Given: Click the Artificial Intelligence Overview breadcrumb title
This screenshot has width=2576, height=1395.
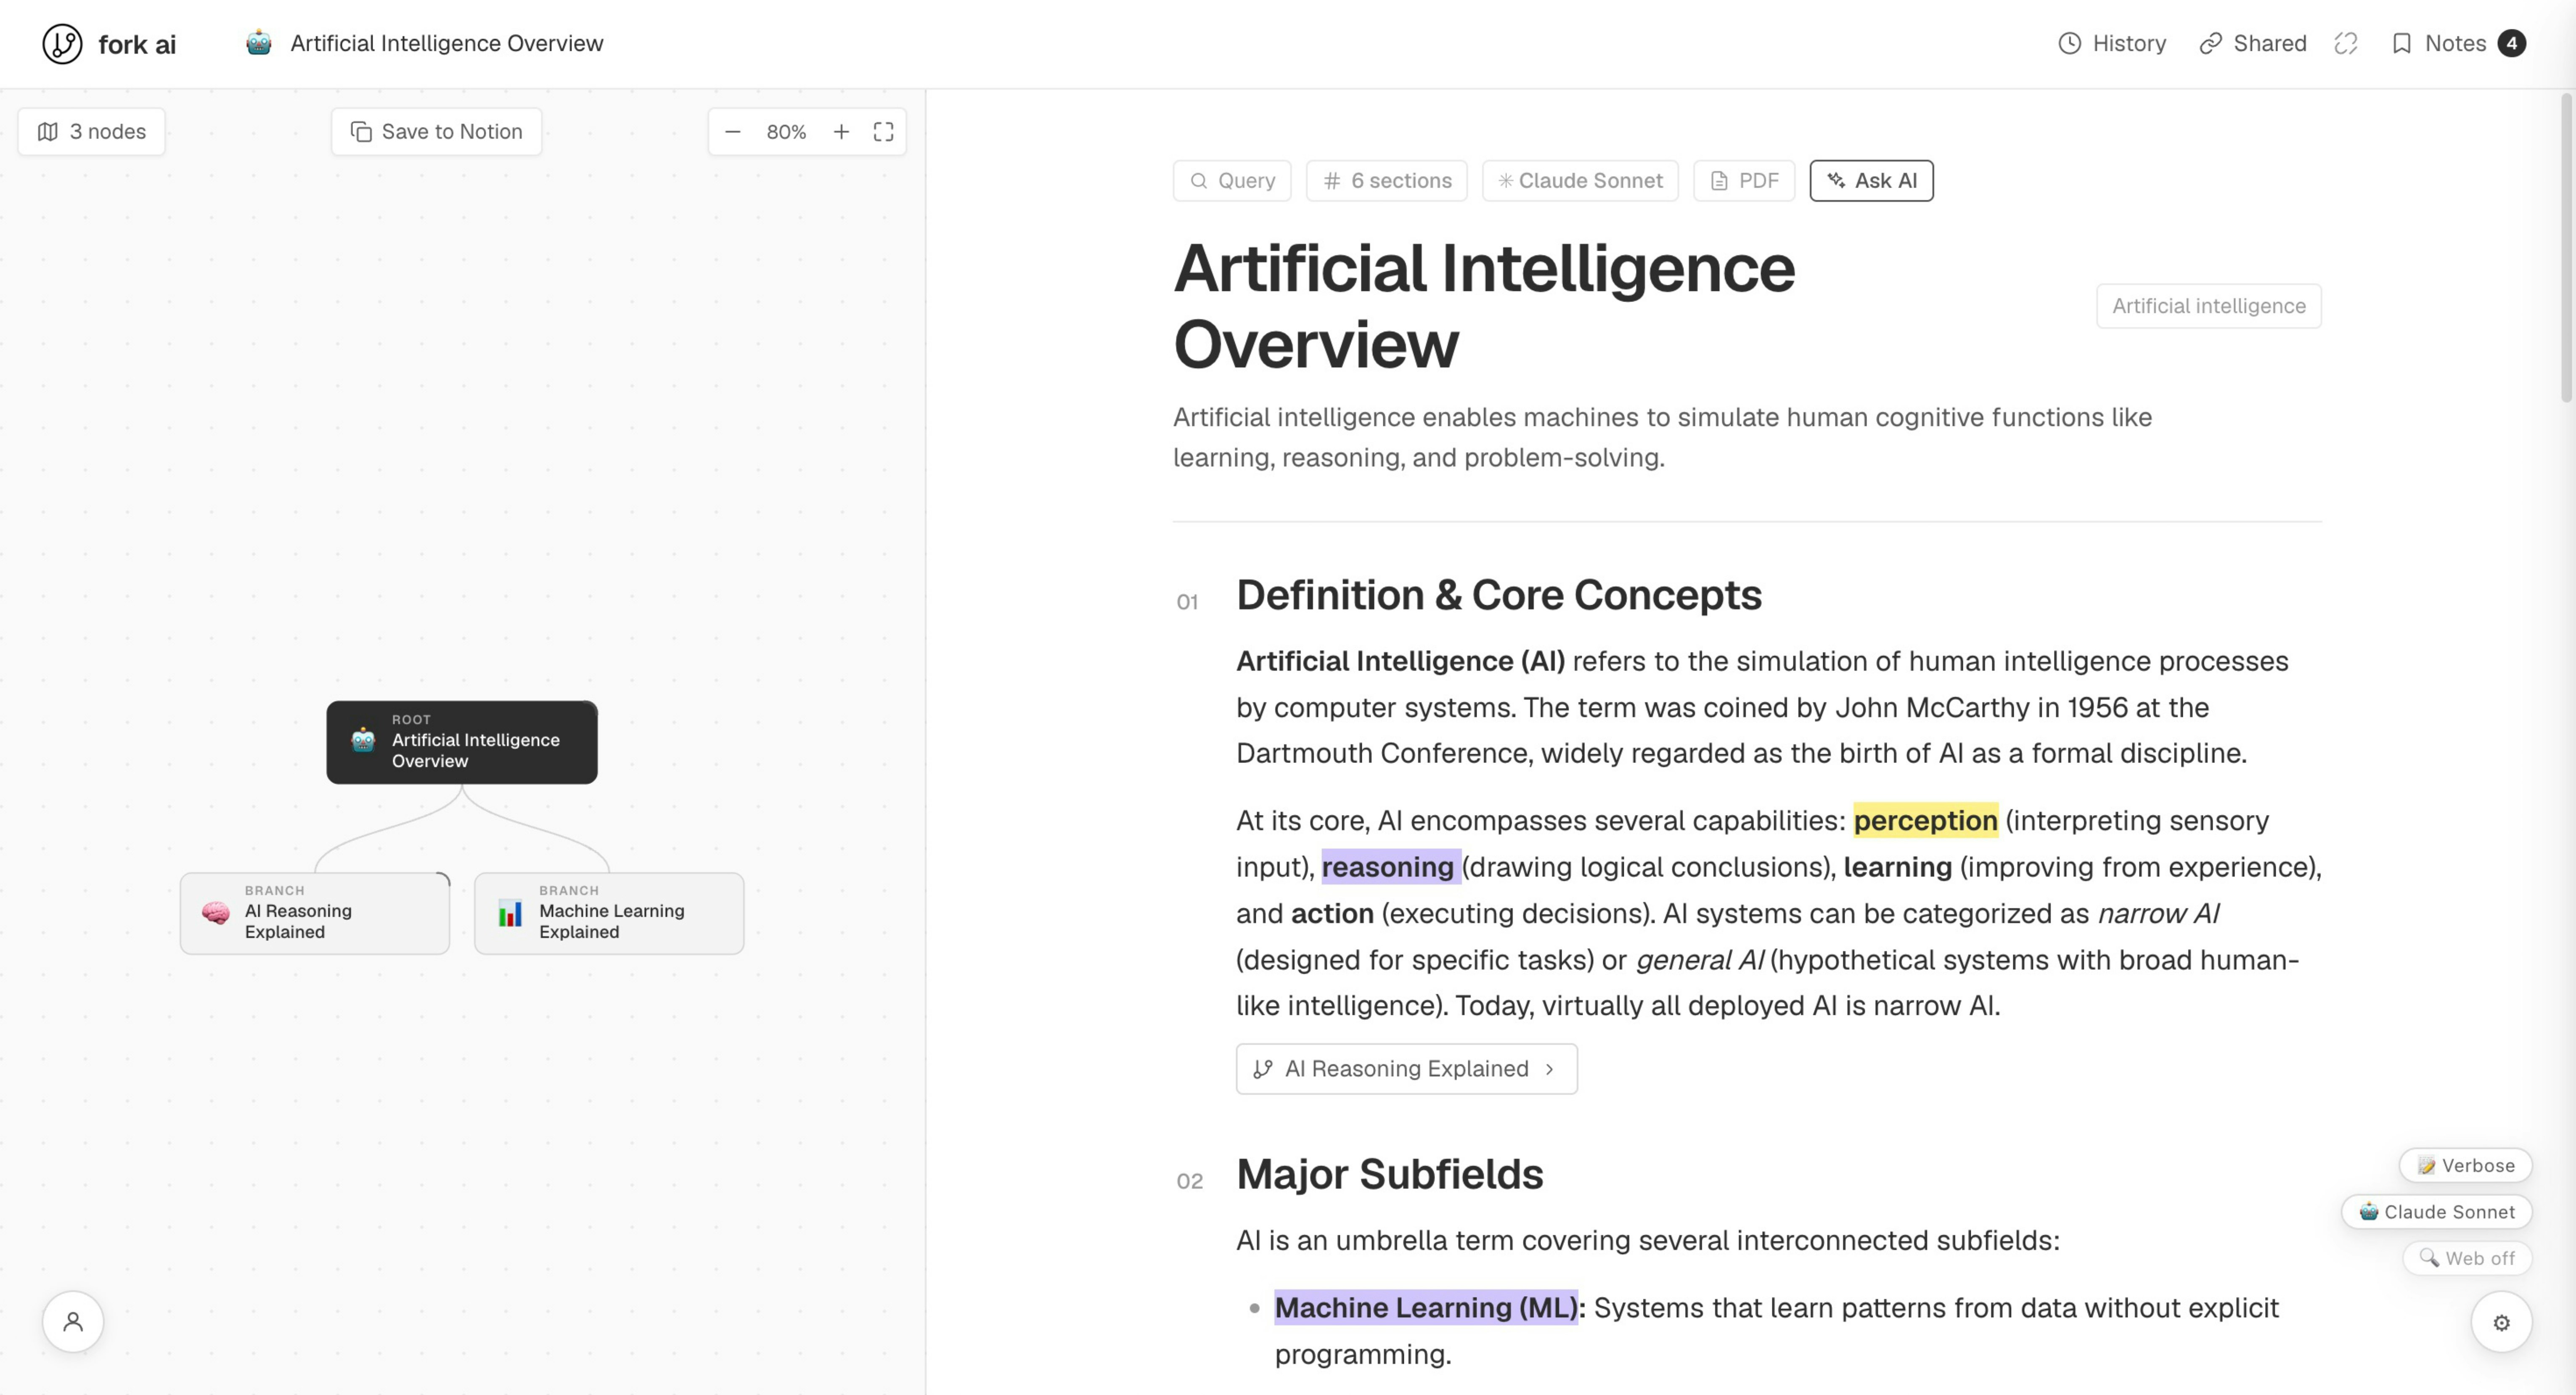Looking at the screenshot, I should point(447,43).
